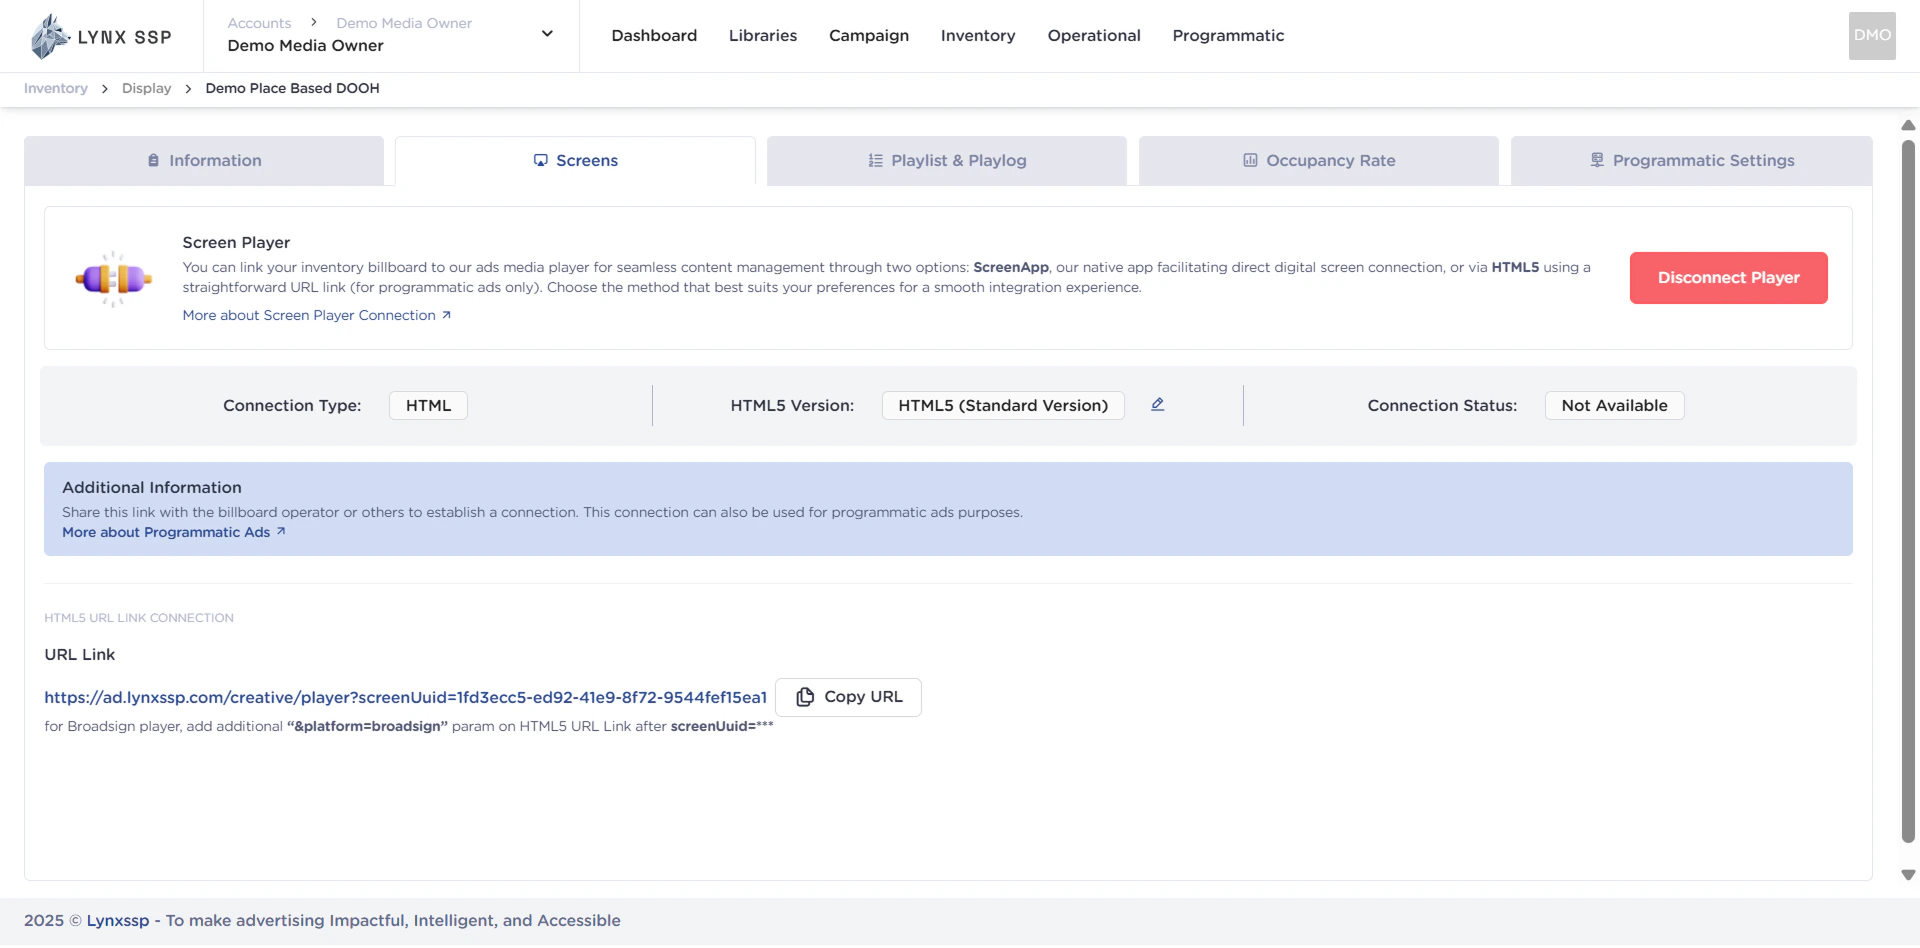The width and height of the screenshot is (1920, 948).
Task: Click Demo Place Based DOOH breadcrumb
Action: pos(292,88)
